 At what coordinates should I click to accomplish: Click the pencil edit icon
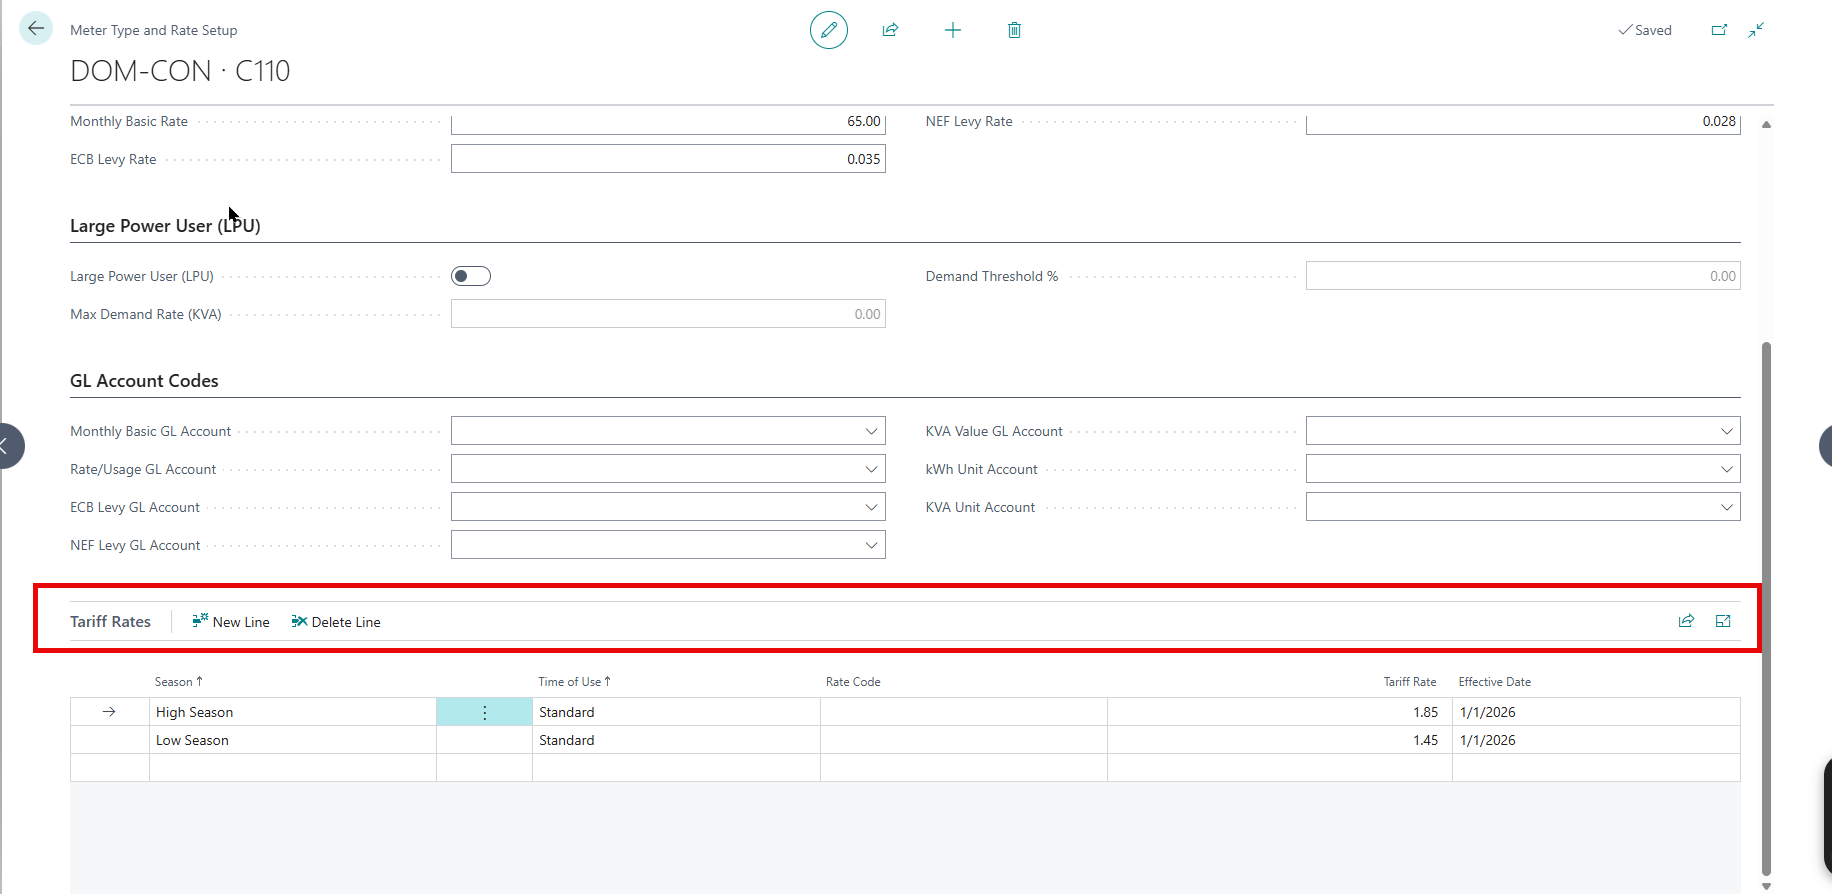829,30
